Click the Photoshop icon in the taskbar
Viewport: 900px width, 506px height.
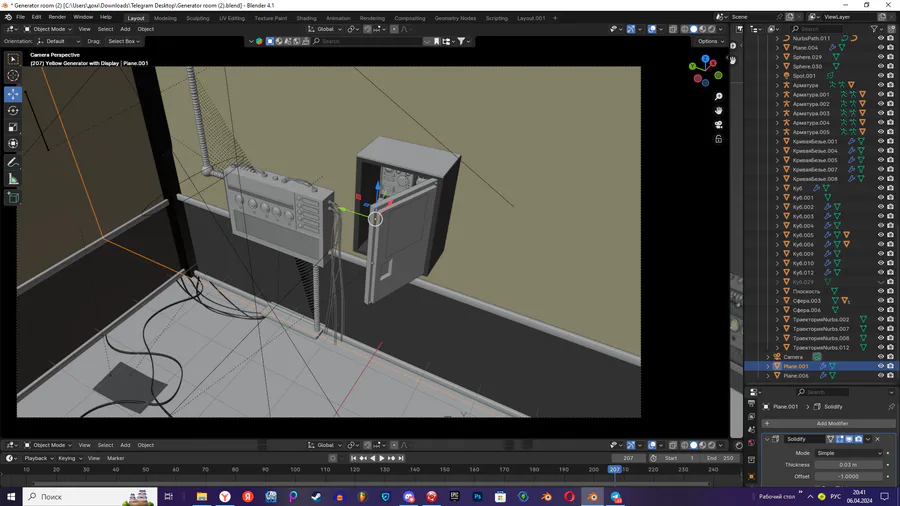[478, 496]
